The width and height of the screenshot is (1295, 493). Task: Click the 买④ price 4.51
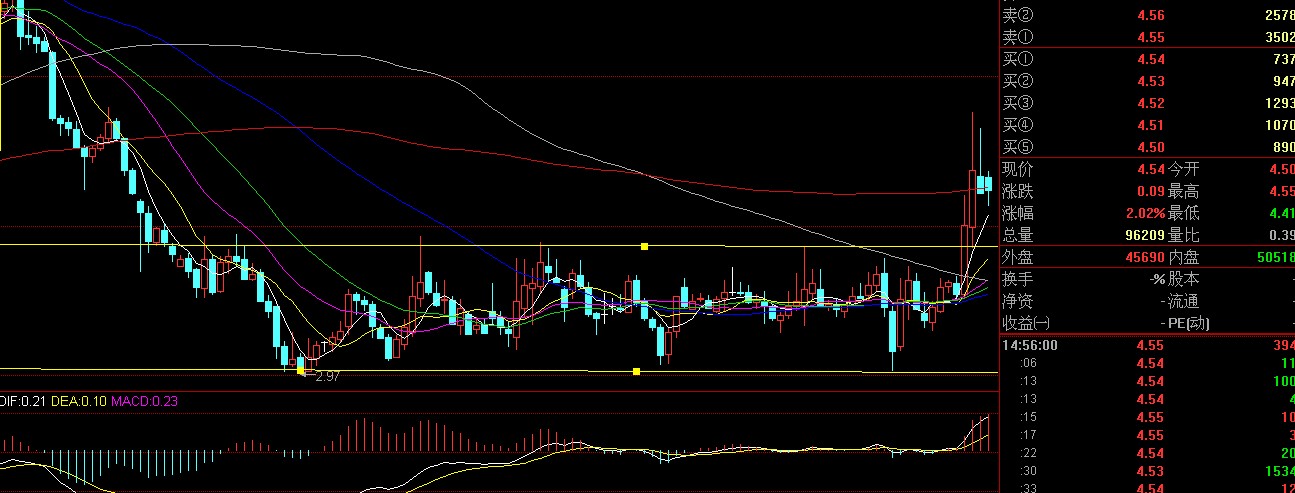pyautogui.click(x=1150, y=125)
